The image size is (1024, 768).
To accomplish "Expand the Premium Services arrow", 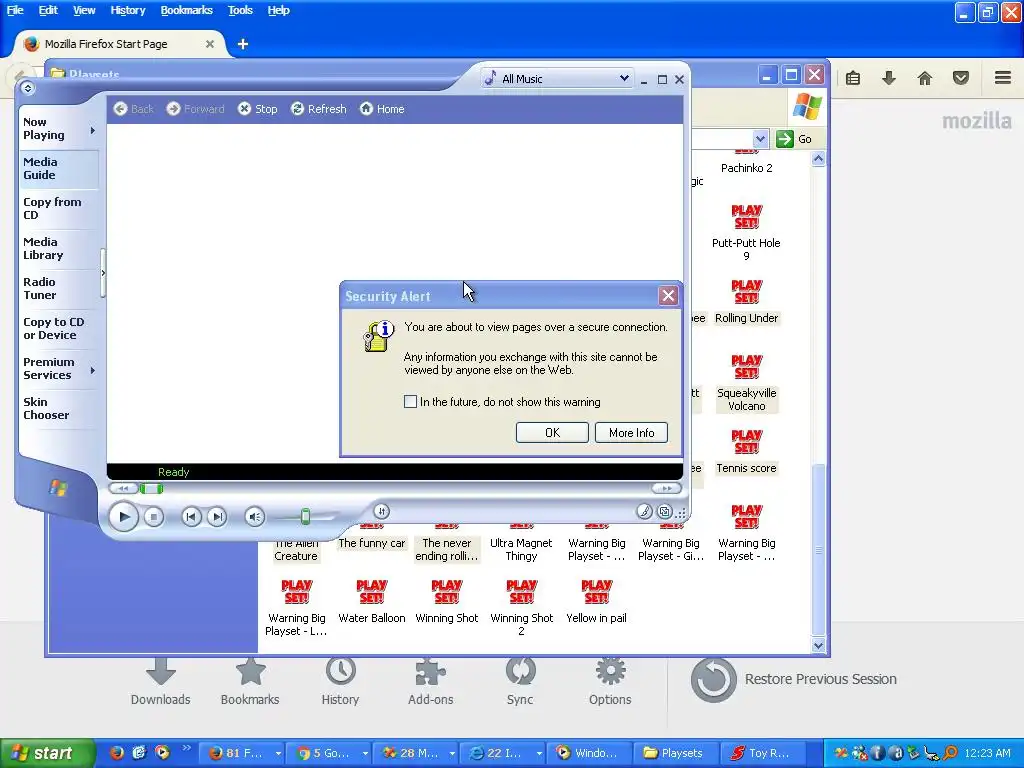I will click(x=93, y=370).
